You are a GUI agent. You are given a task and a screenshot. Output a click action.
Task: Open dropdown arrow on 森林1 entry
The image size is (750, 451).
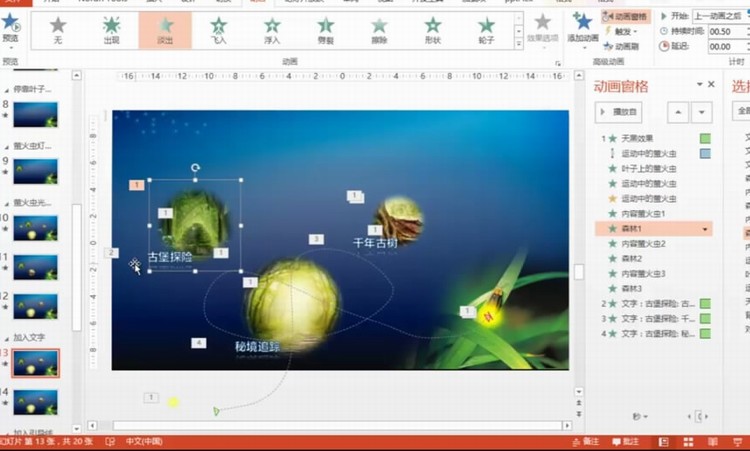click(705, 229)
